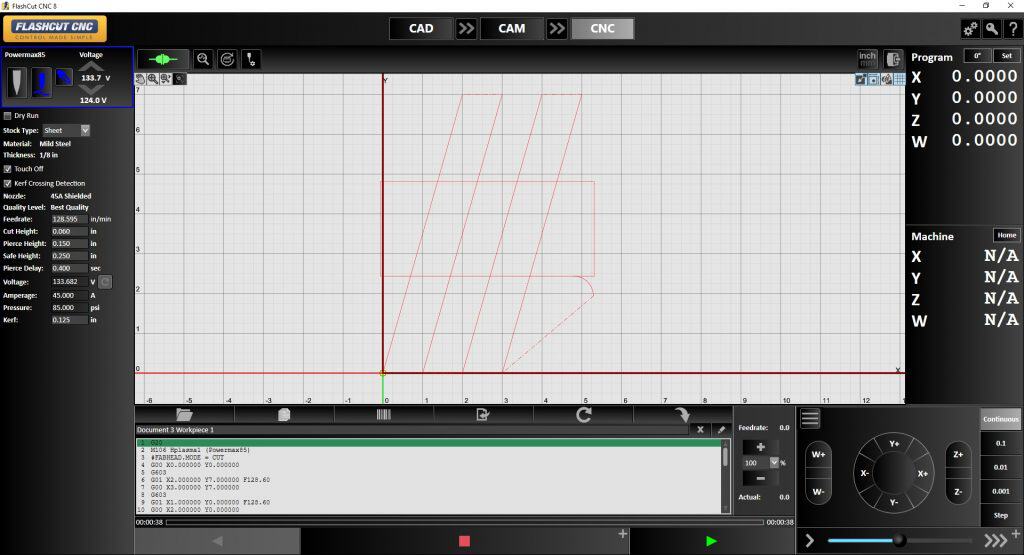The image size is (1024, 555).
Task: Enable the Dry Run checkbox
Action: 8,116
